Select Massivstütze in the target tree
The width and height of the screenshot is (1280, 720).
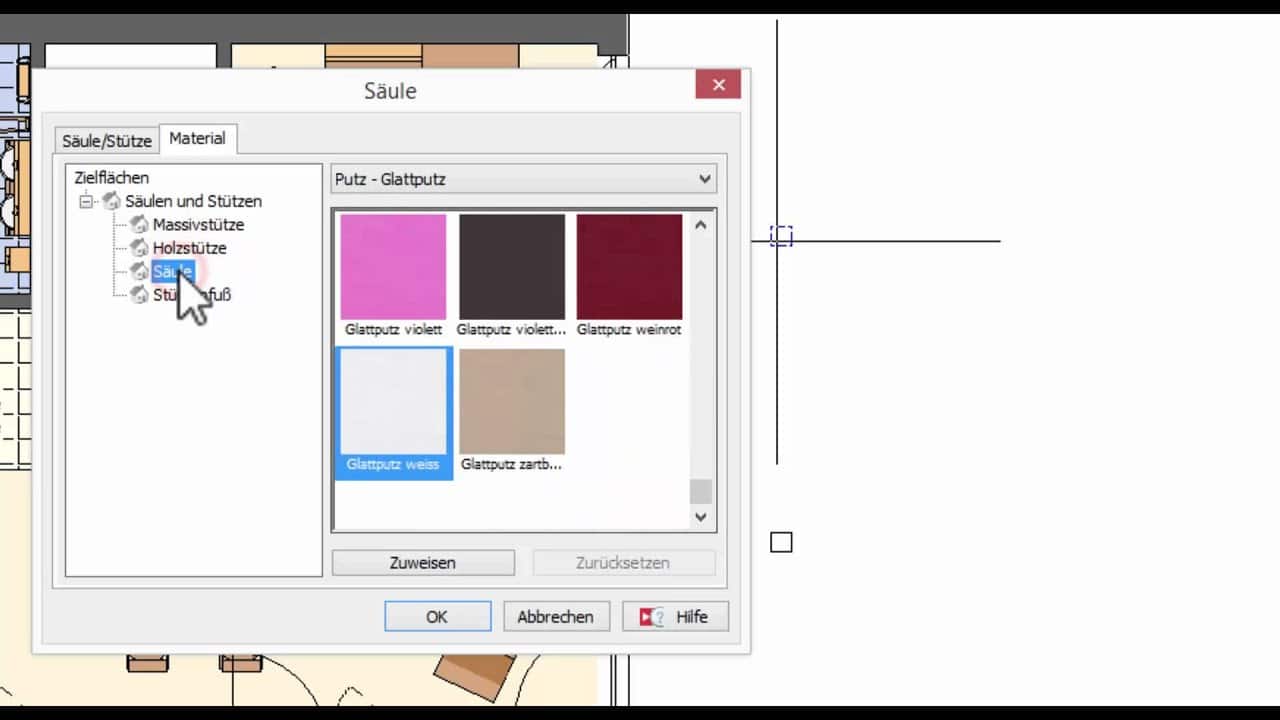(x=198, y=225)
